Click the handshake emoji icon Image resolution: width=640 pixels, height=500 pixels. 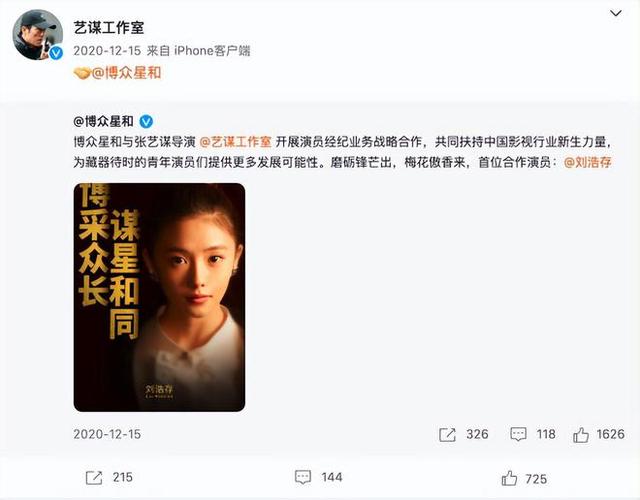[82, 73]
